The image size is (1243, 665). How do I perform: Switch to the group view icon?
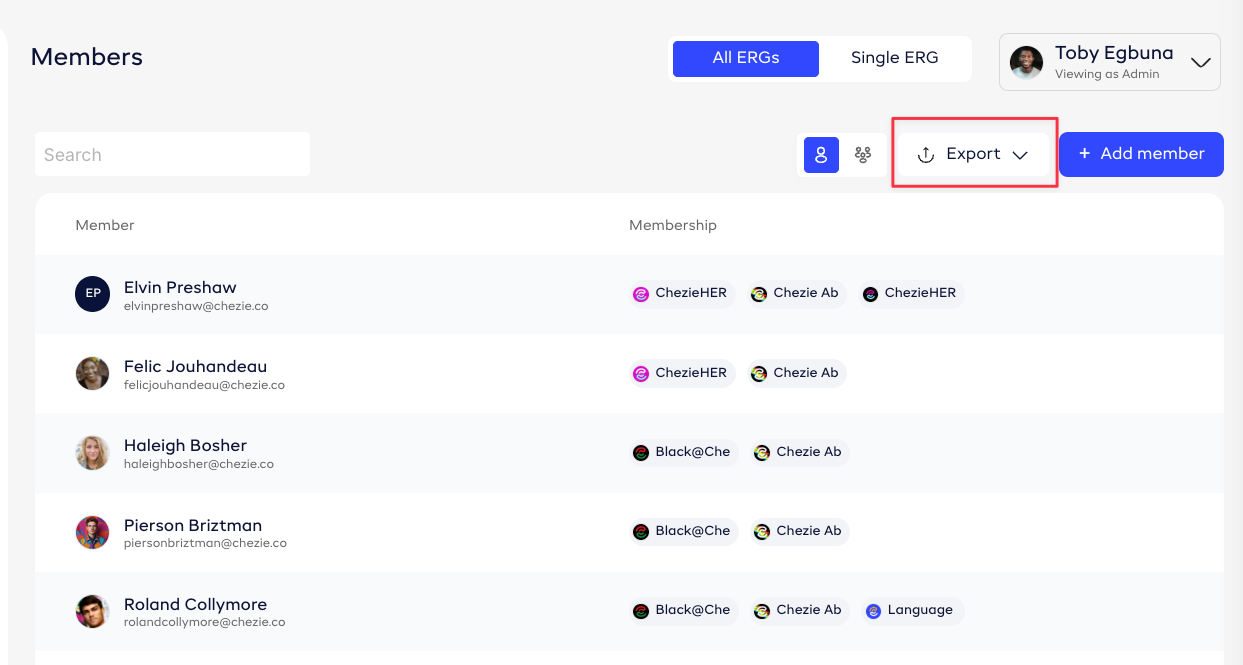(x=862, y=155)
